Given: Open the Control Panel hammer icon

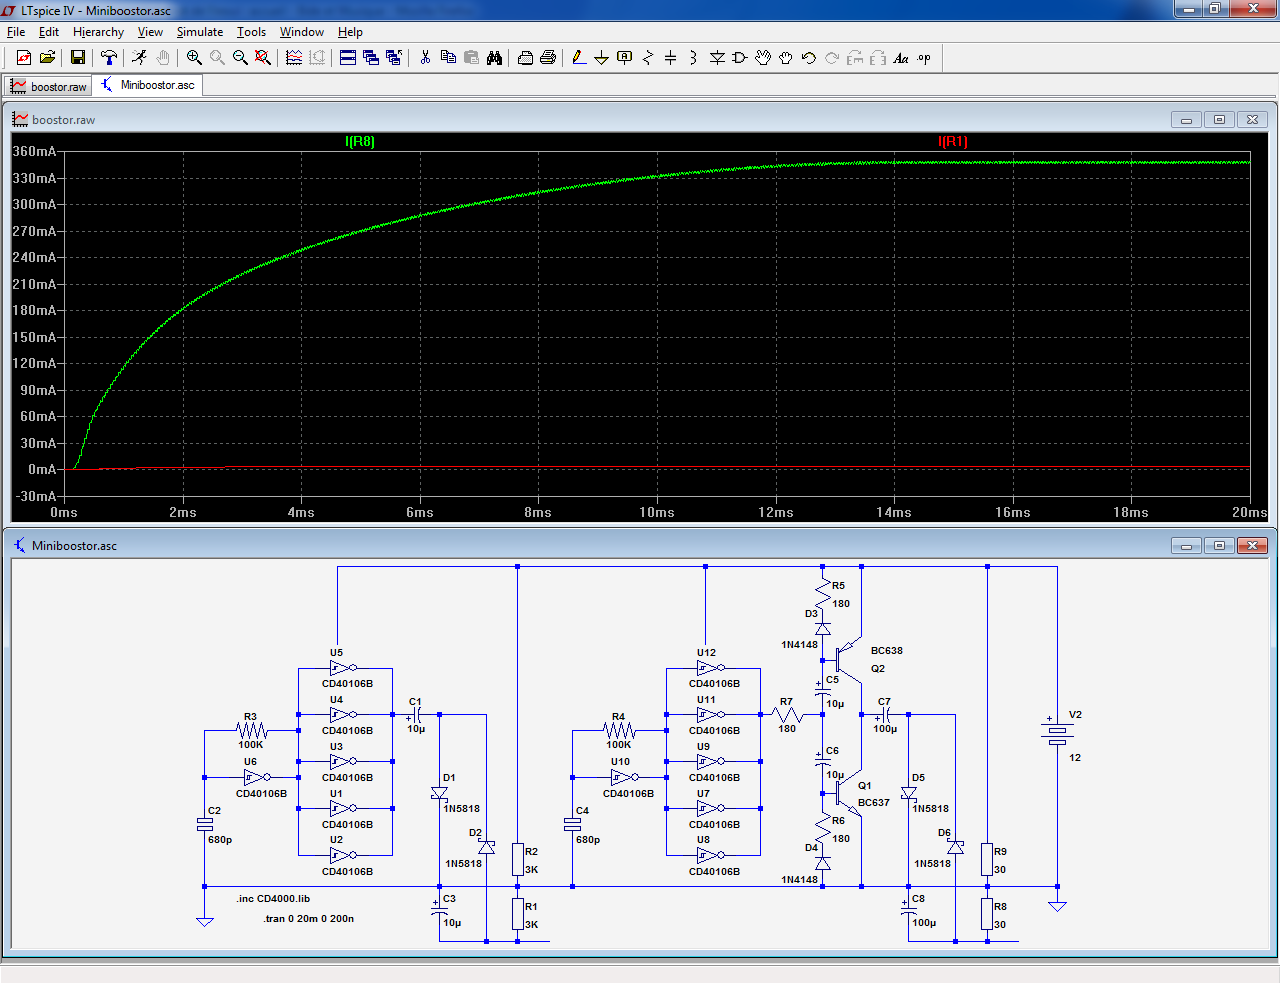Looking at the screenshot, I should point(109,58).
